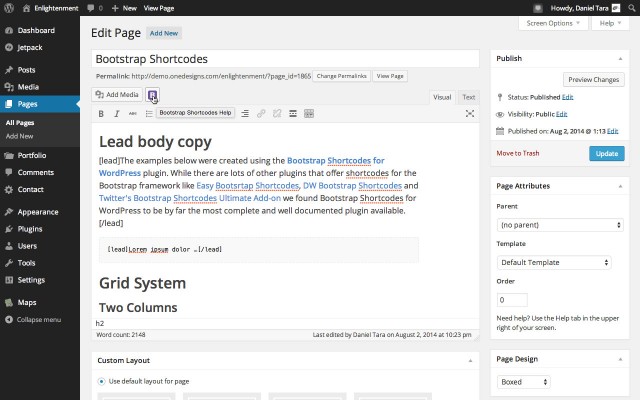The image size is (640, 400).
Task: Click the Bootstrap shortcodes icon button
Action: coord(152,95)
